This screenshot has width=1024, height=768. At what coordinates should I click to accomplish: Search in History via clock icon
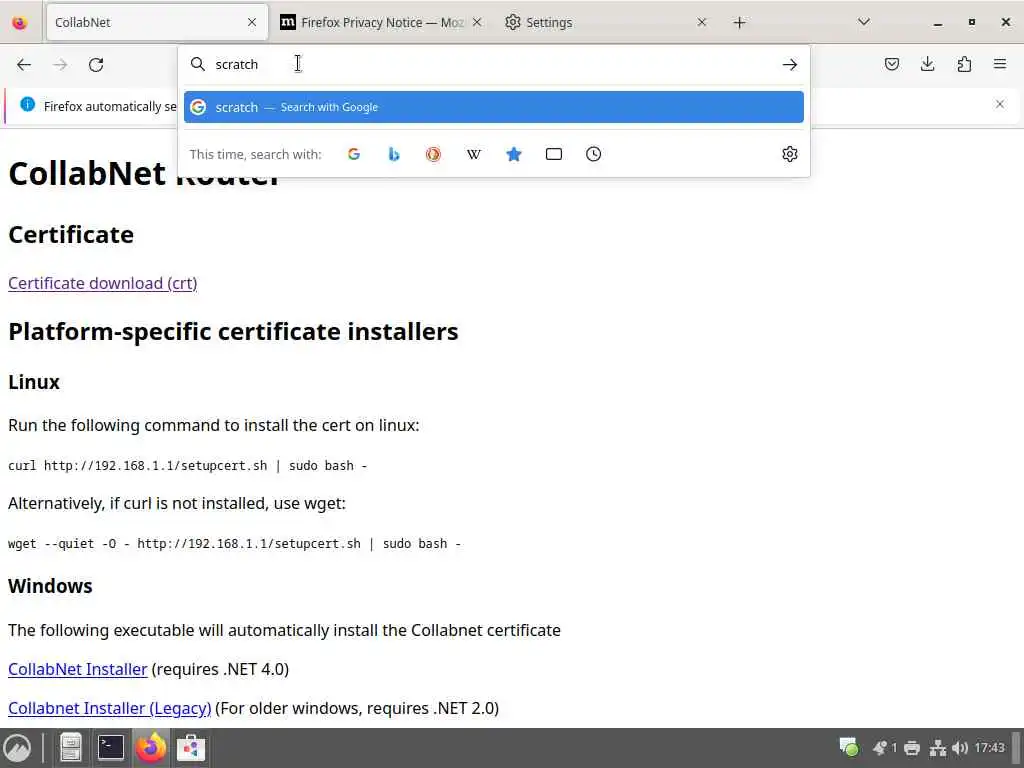(594, 154)
